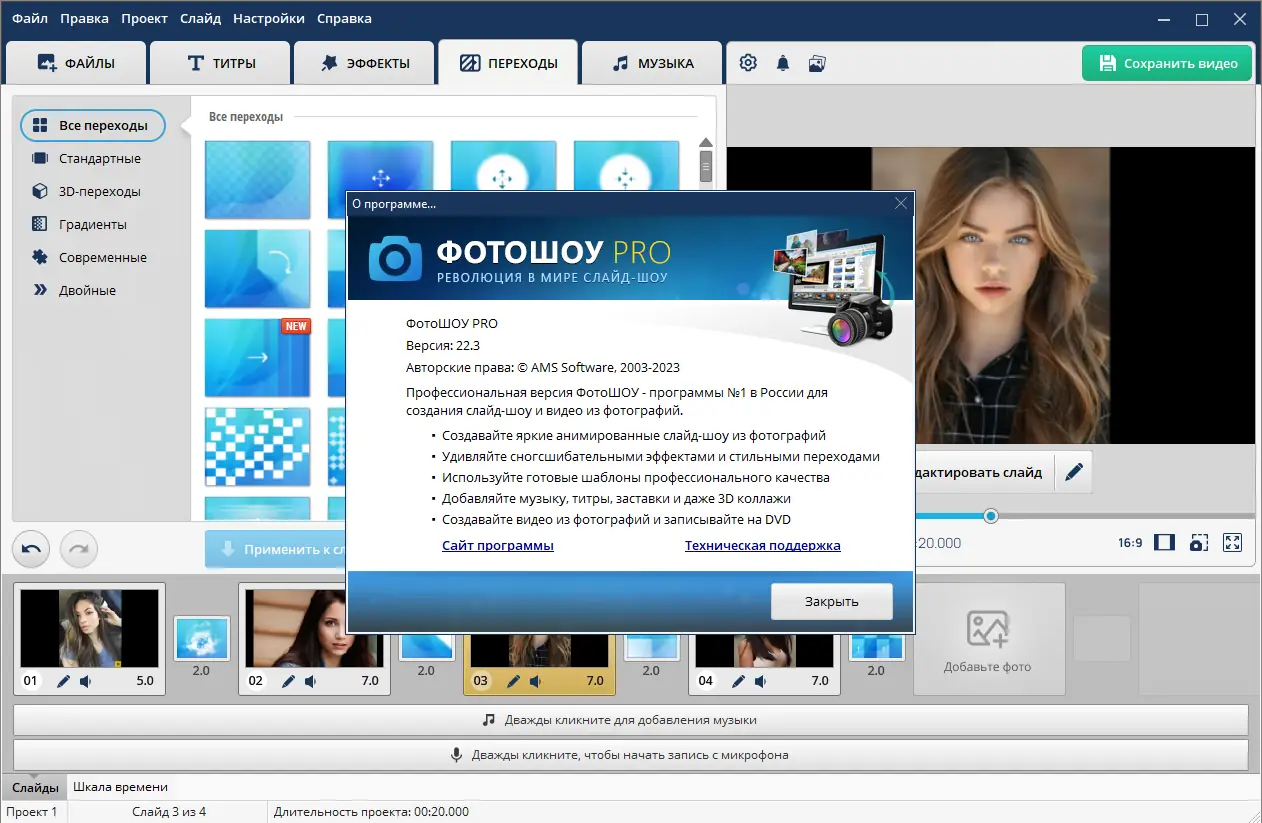Click pencil icon next to edit slide button
Viewport: 1262px width, 823px height.
pos(1074,472)
